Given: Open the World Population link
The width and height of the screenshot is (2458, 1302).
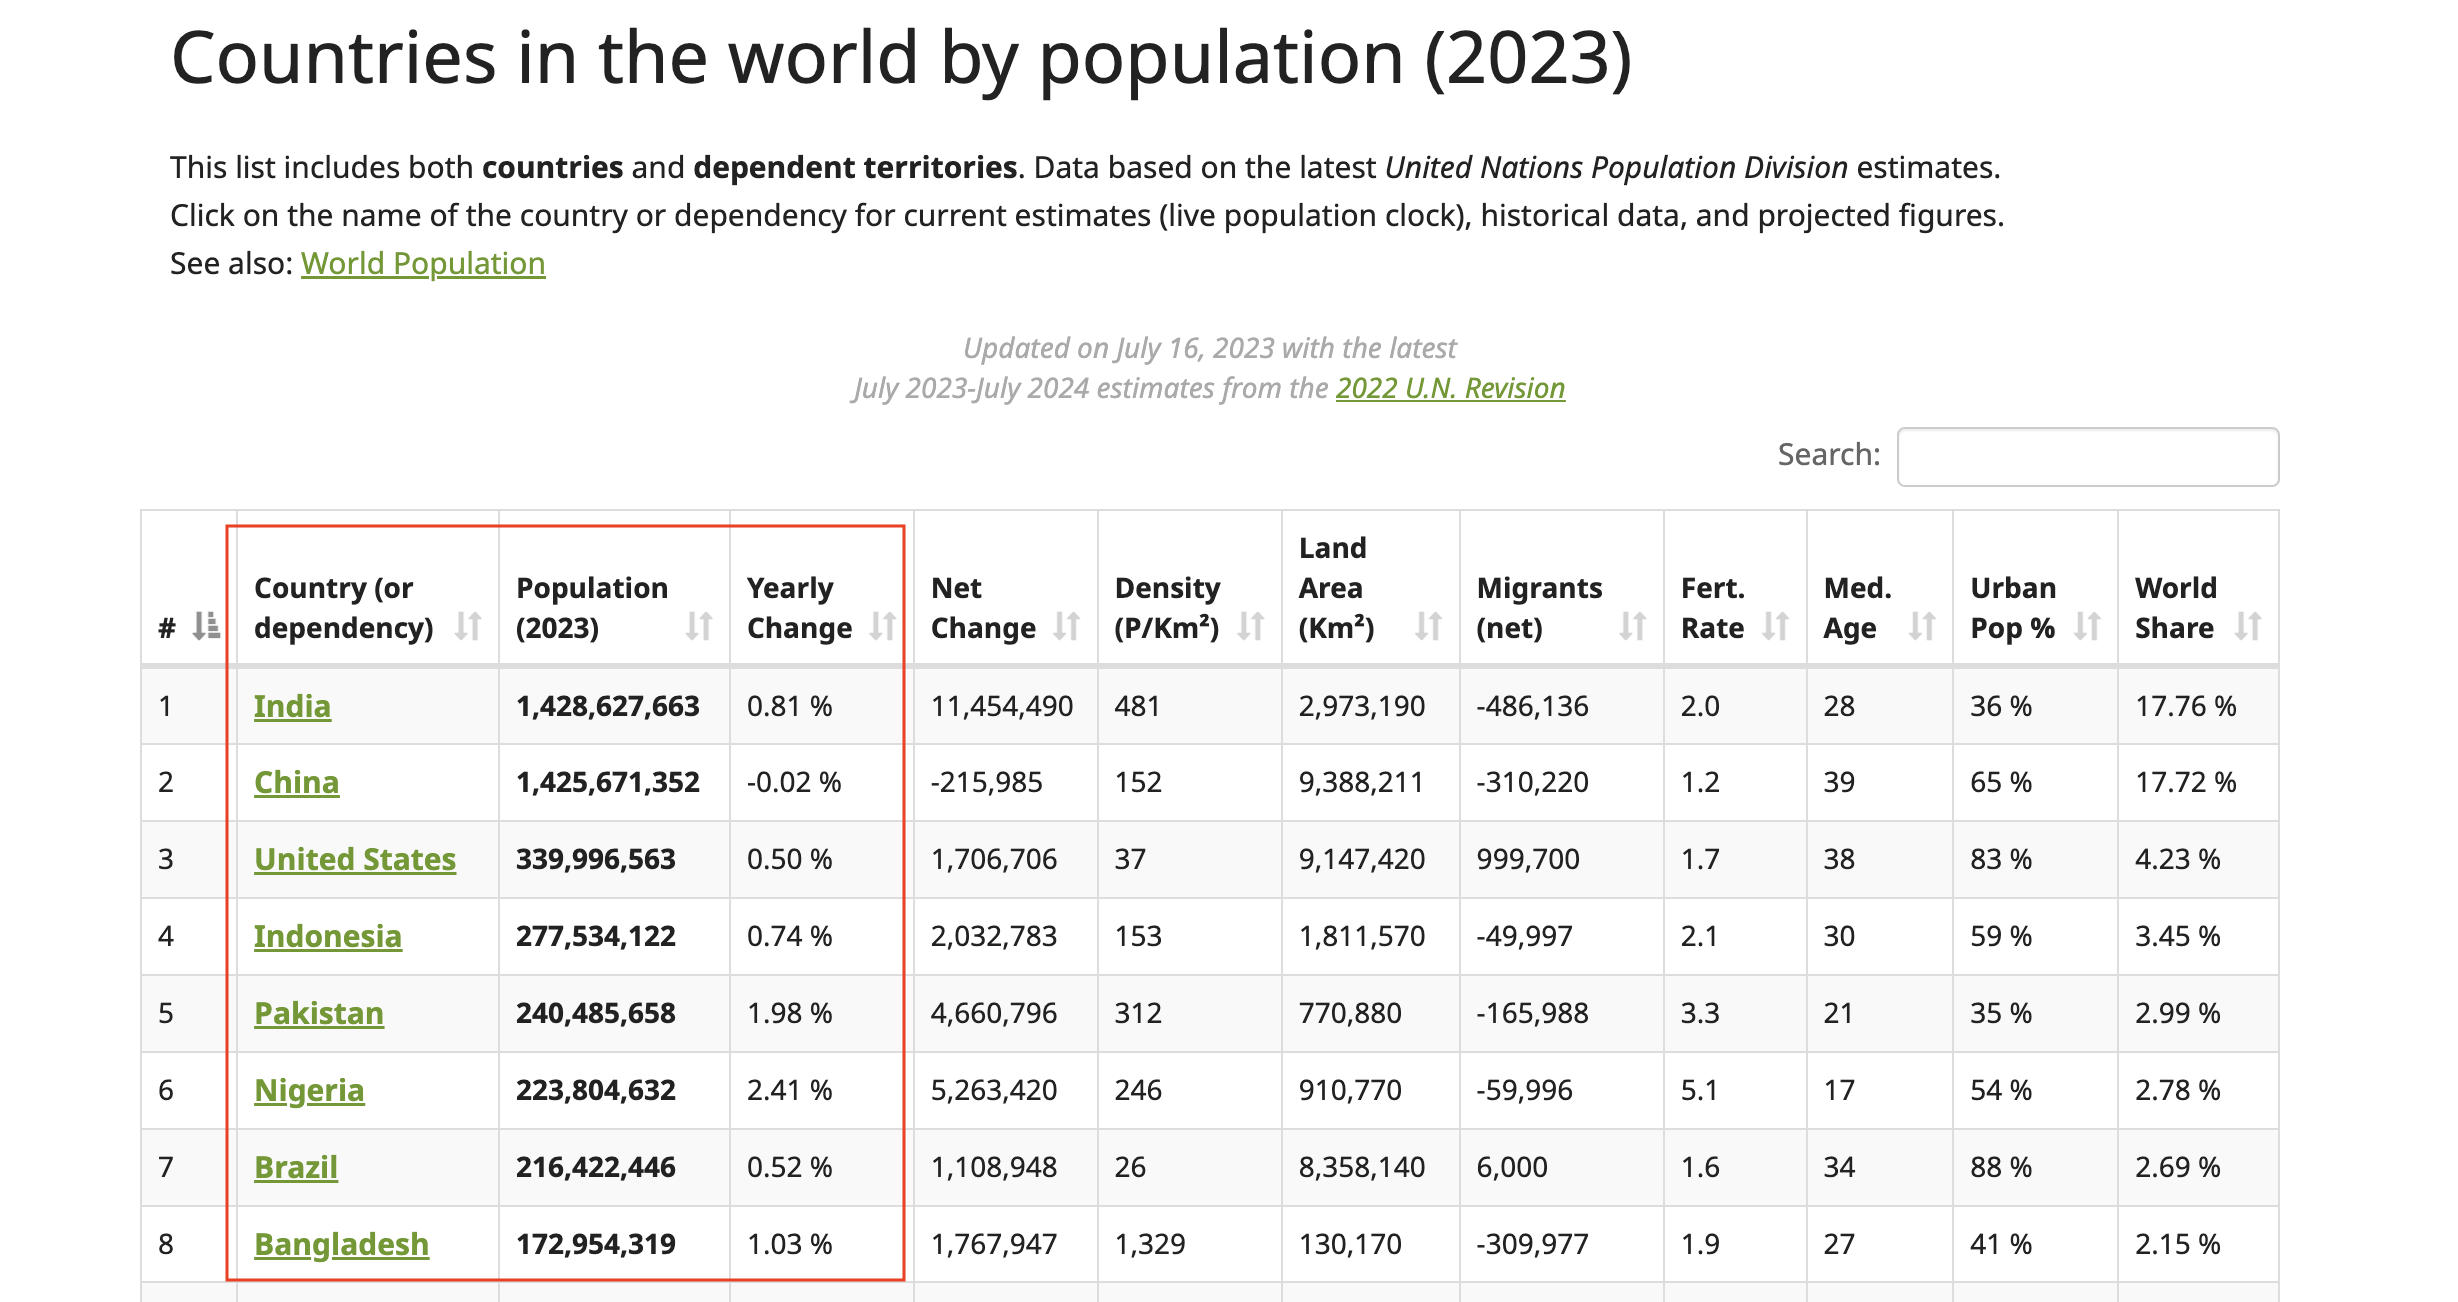Looking at the screenshot, I should point(423,263).
